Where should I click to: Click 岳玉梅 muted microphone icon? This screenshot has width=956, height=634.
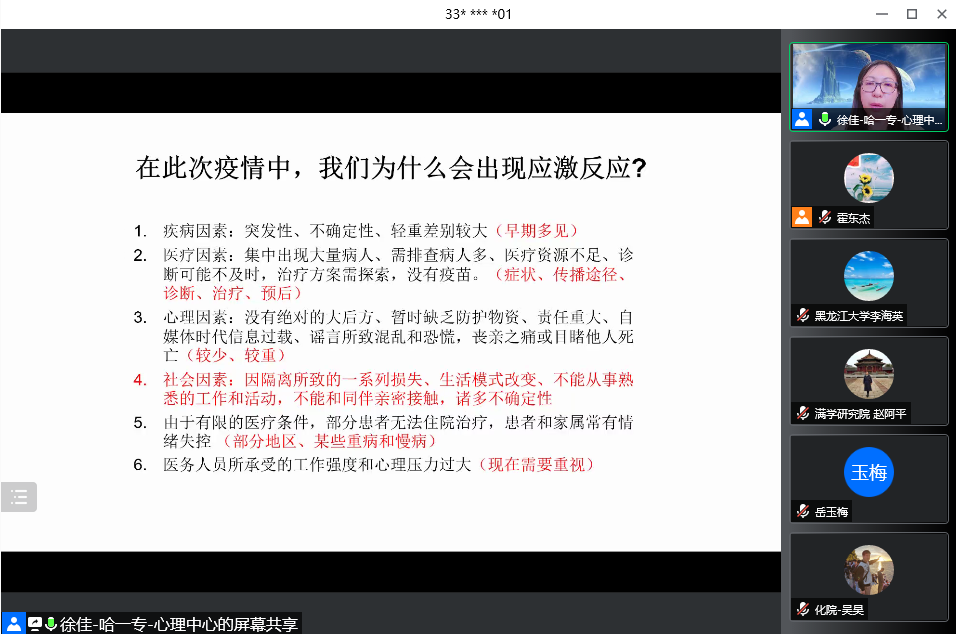pos(803,511)
